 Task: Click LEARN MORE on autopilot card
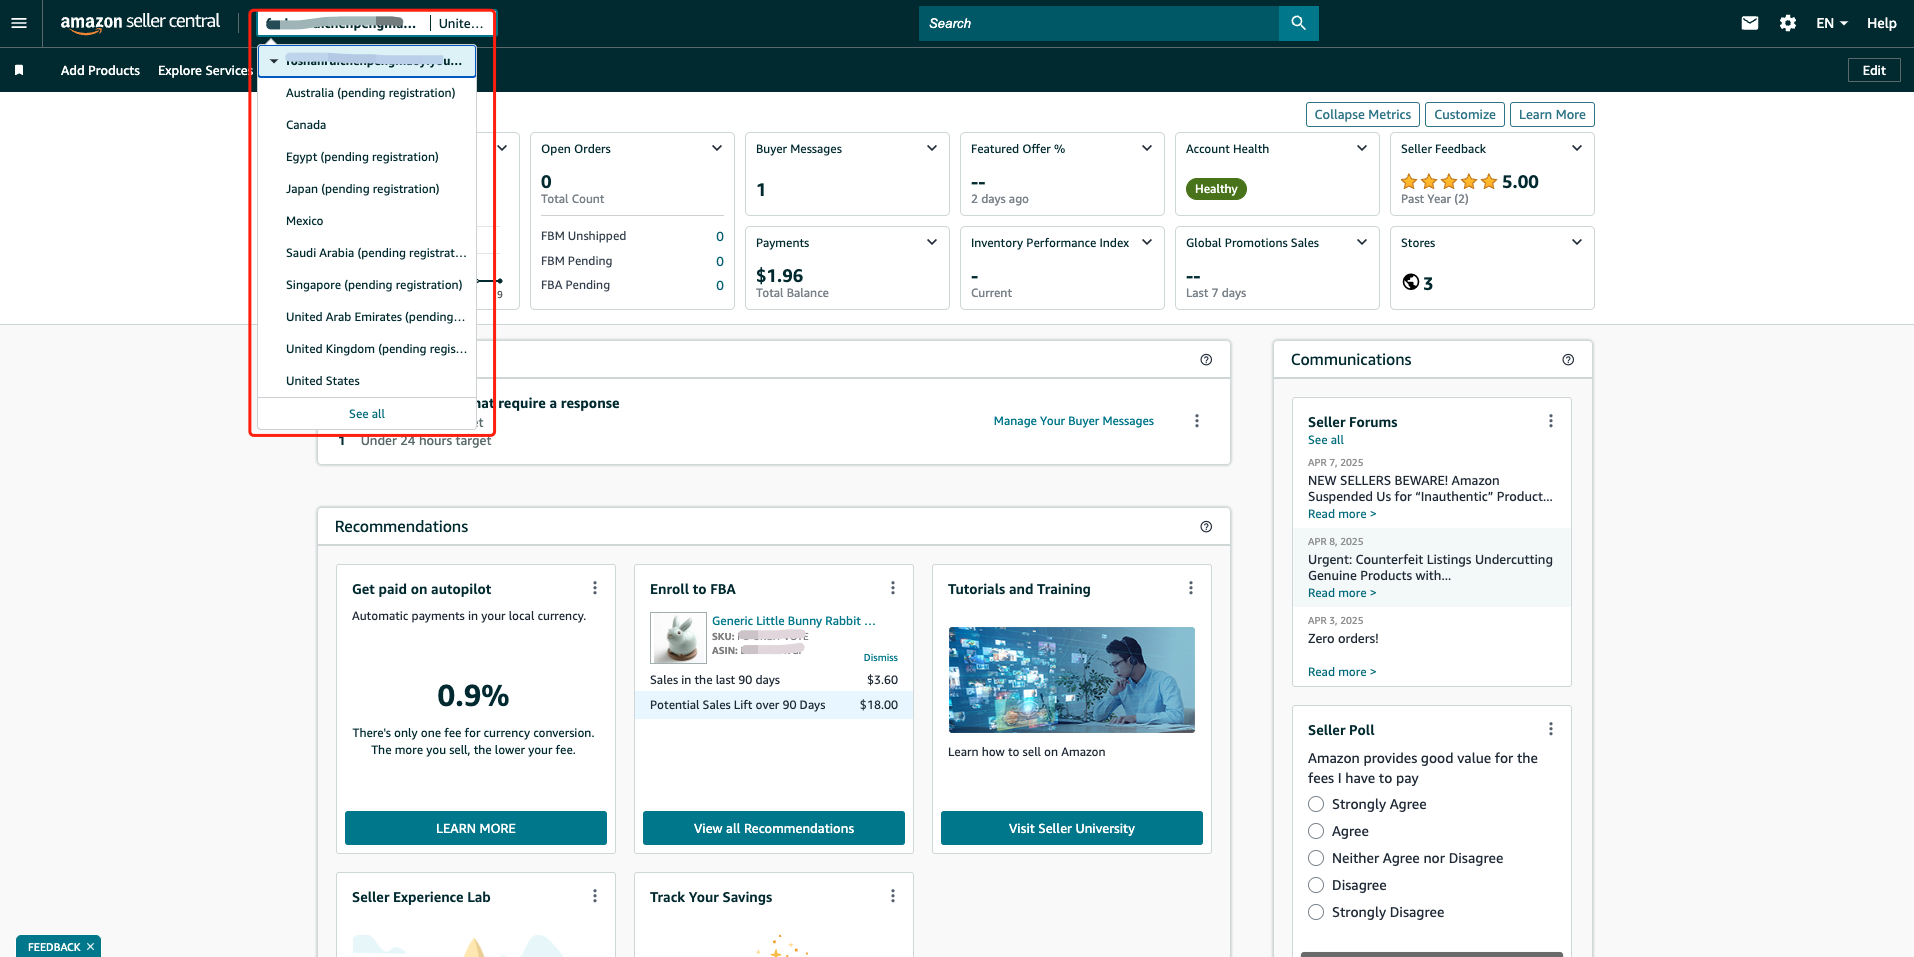pos(476,828)
